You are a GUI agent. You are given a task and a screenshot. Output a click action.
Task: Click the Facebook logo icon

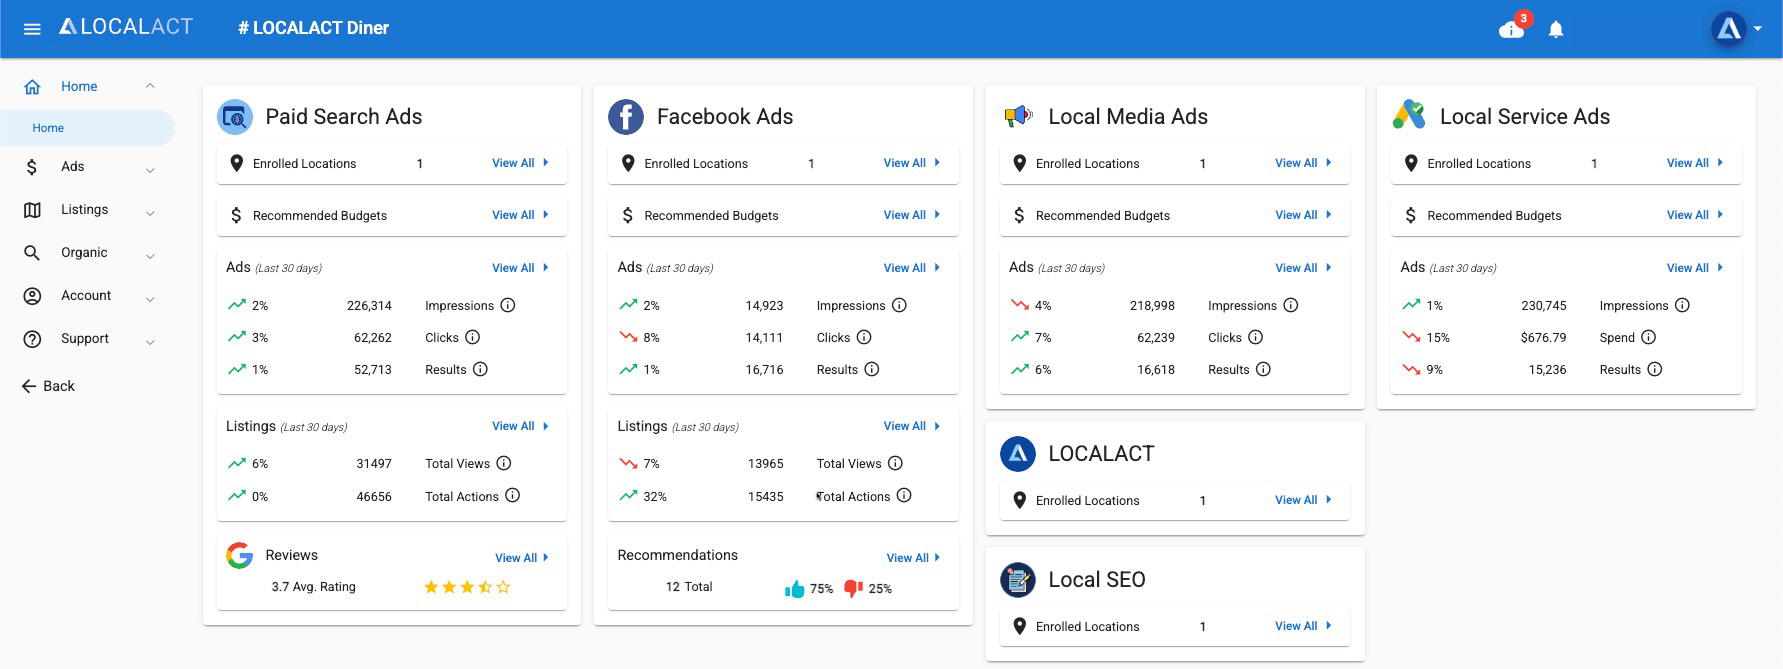626,117
